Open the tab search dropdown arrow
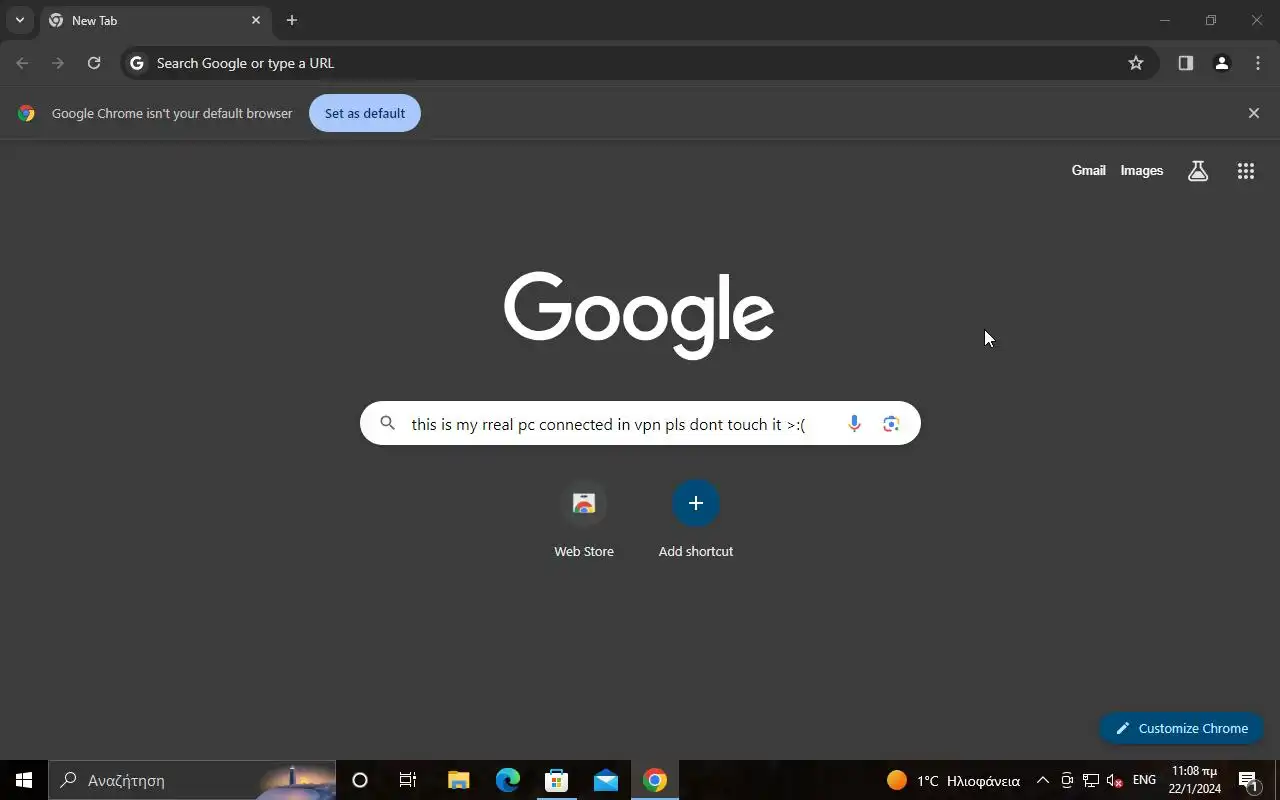The height and width of the screenshot is (800, 1280). pos(19,20)
